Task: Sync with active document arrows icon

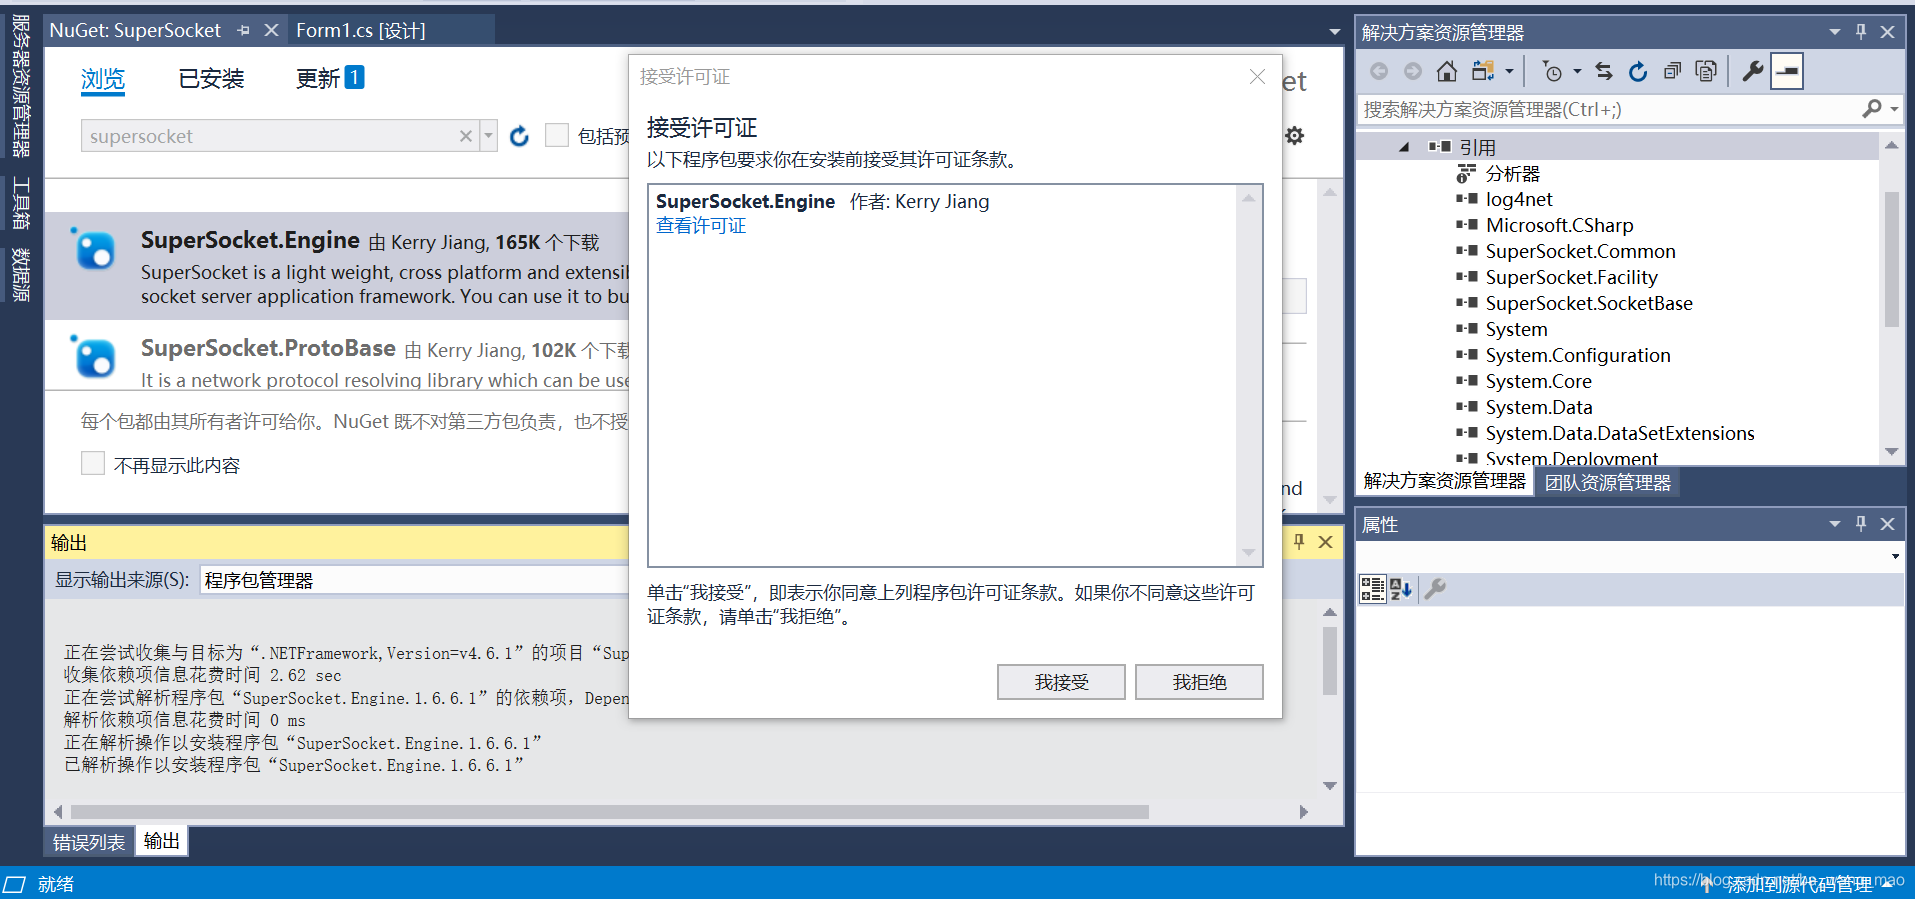Action: click(x=1604, y=71)
